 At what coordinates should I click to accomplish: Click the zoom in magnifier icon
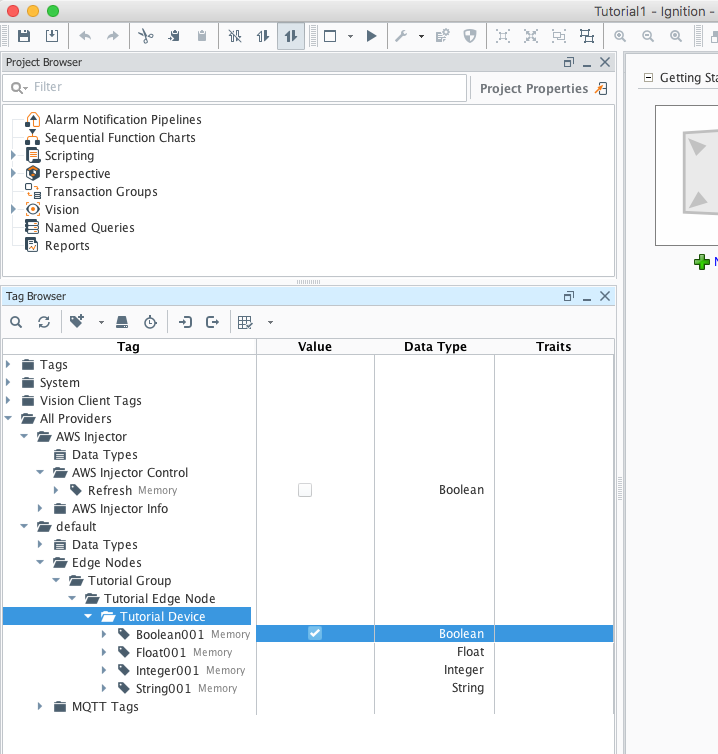click(620, 36)
